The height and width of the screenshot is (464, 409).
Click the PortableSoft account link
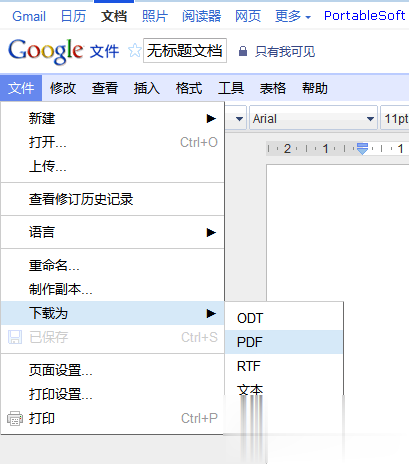coord(365,16)
